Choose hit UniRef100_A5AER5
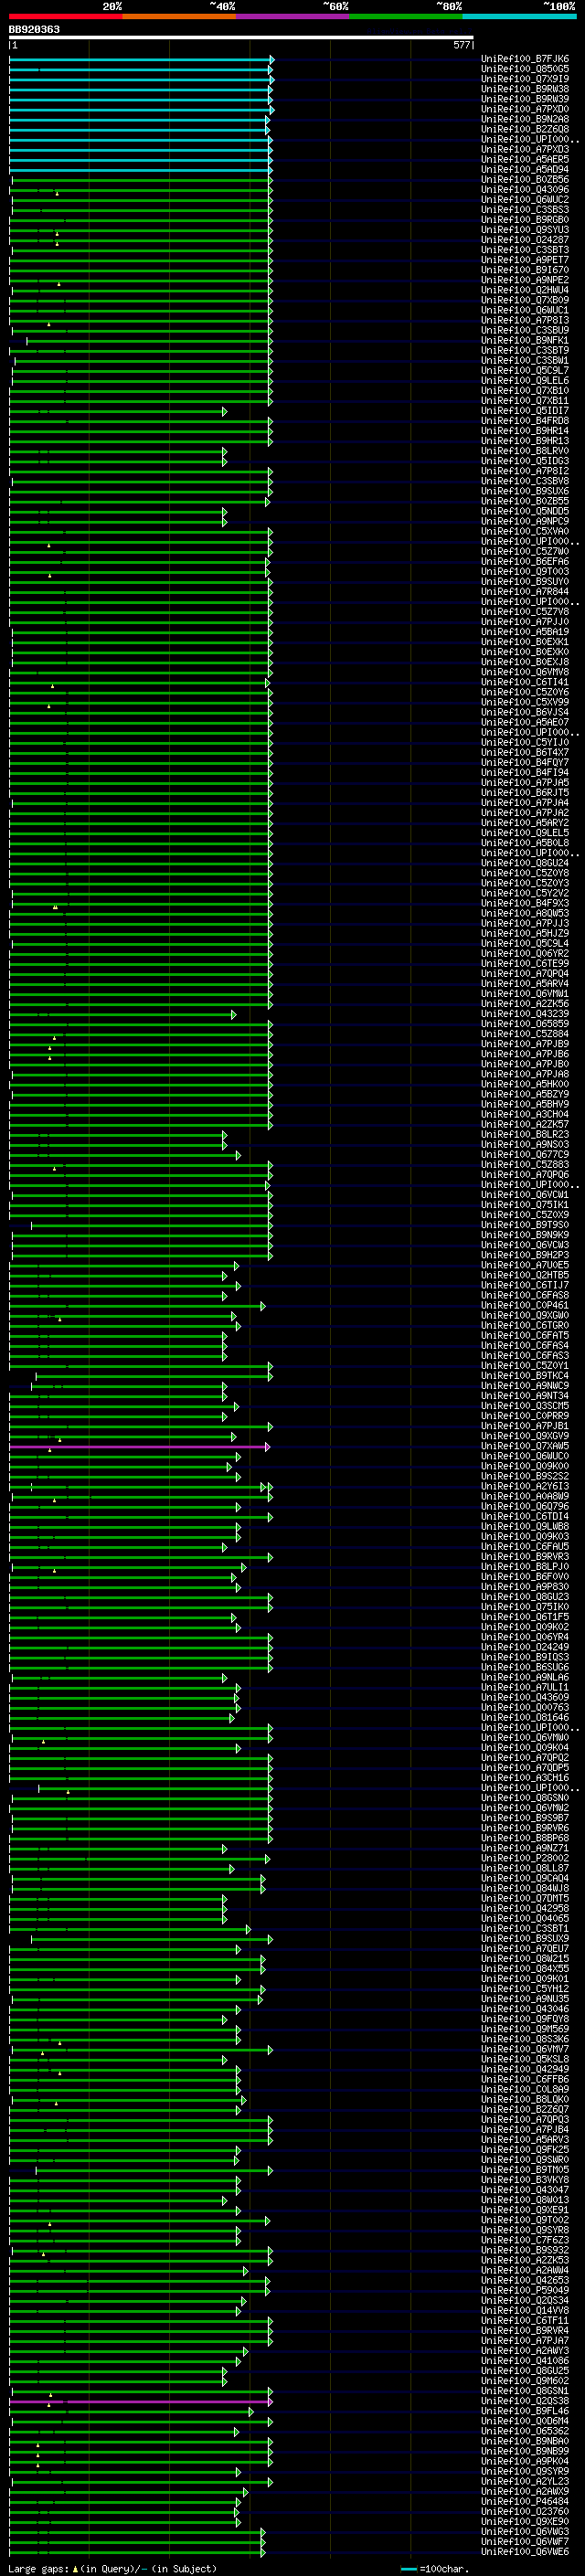The height and width of the screenshot is (2576, 585). [x=525, y=159]
